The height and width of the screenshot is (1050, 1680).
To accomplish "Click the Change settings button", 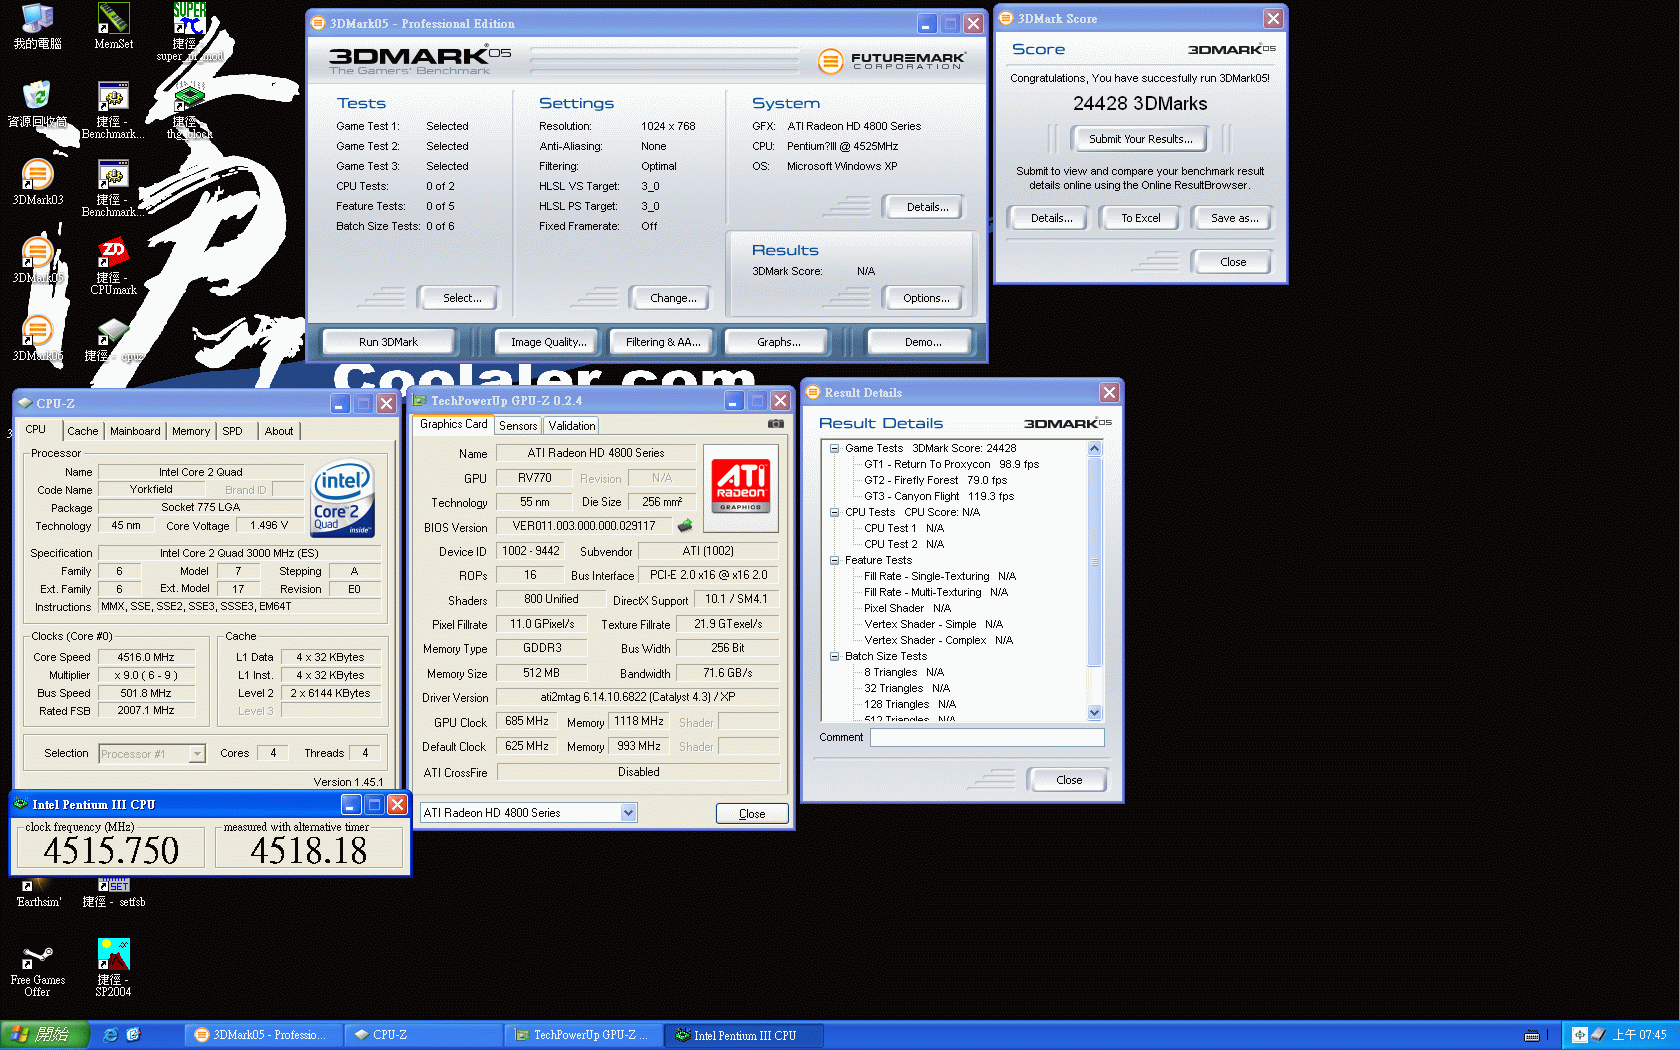I will point(673,298).
